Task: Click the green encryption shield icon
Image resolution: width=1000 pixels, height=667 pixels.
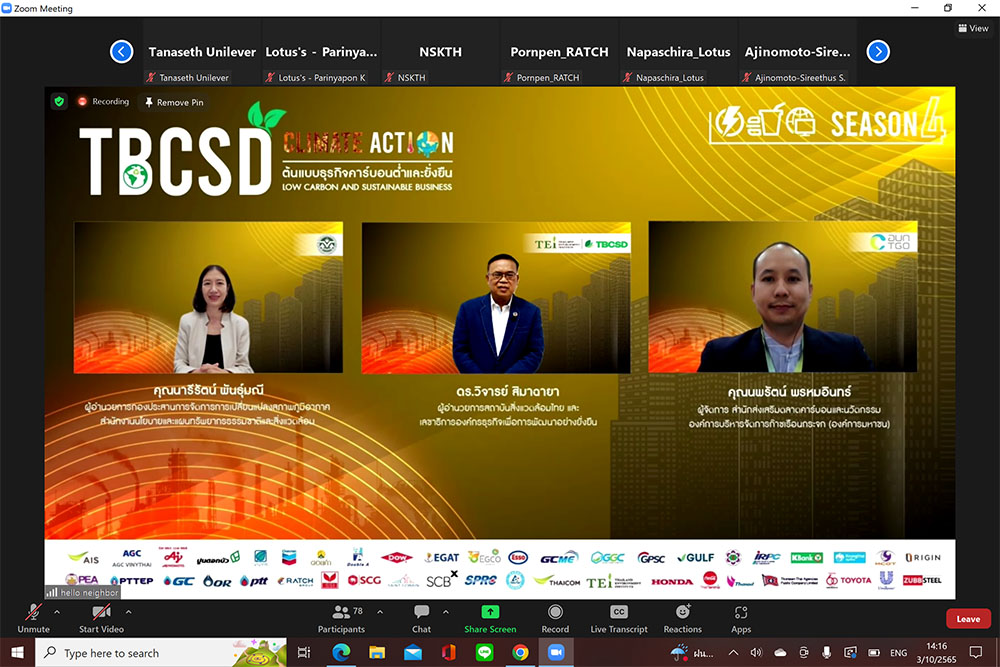Action: tap(59, 101)
